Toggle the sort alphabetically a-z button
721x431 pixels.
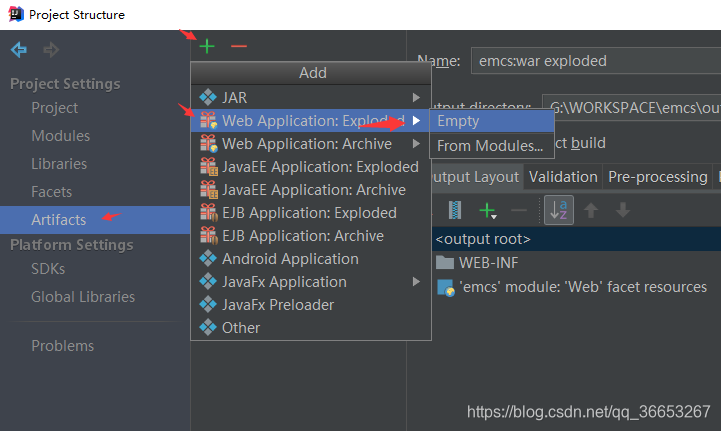click(x=559, y=210)
